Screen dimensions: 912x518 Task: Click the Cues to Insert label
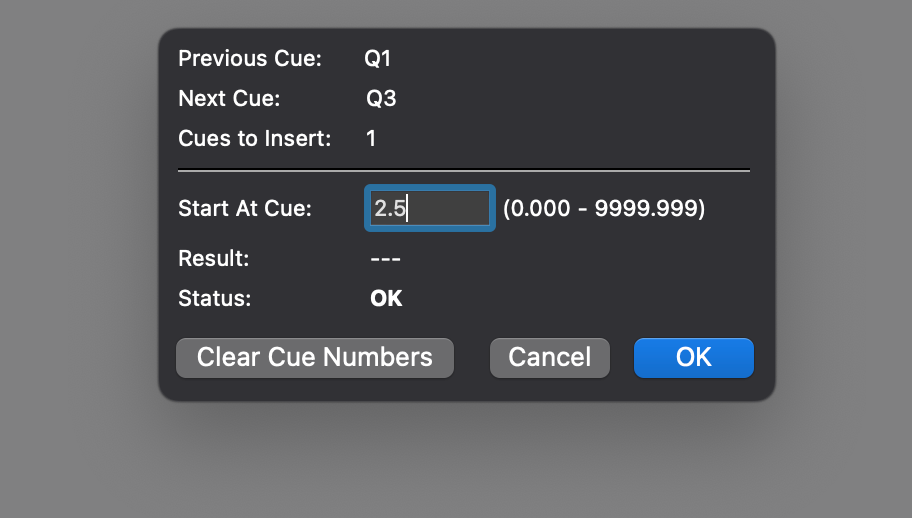pyautogui.click(x=254, y=139)
